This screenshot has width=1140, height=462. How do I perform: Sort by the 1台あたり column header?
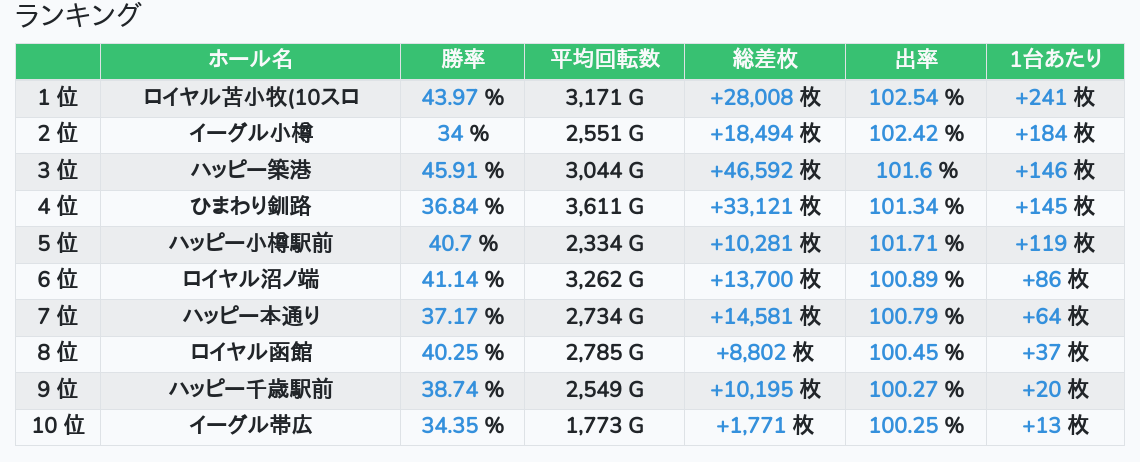pyautogui.click(x=1055, y=60)
